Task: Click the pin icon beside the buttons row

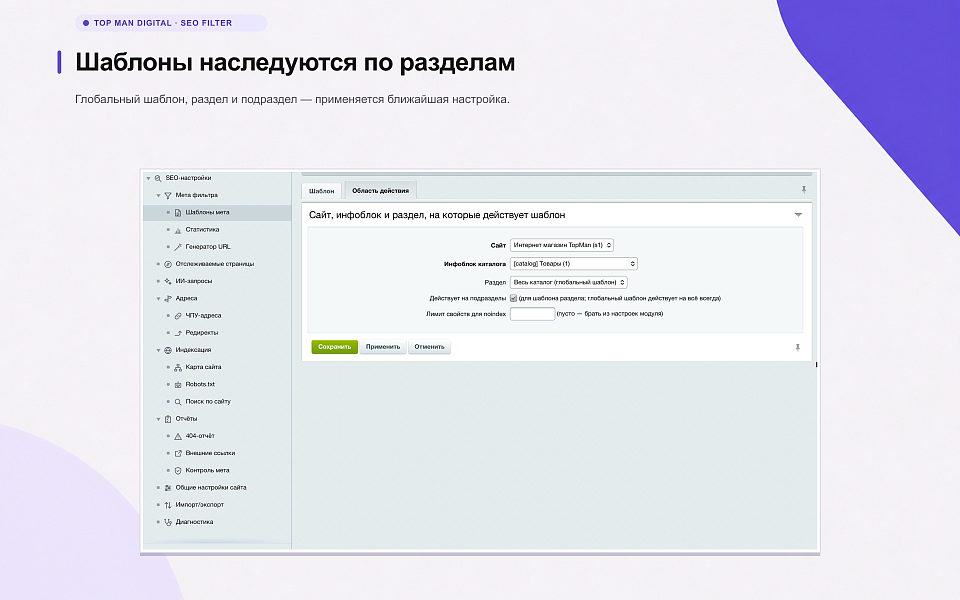Action: 797,347
